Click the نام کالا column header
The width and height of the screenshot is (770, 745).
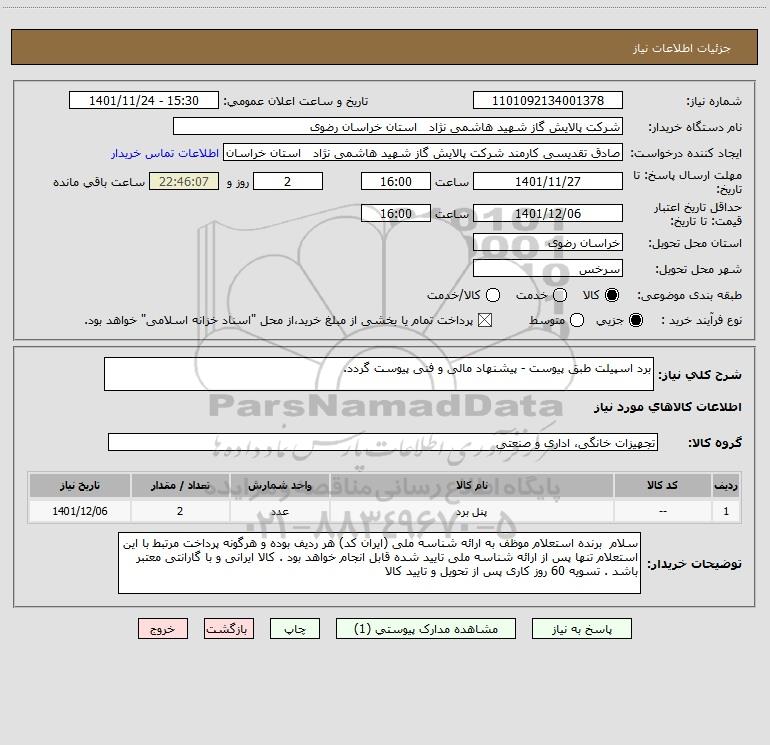pos(471,486)
